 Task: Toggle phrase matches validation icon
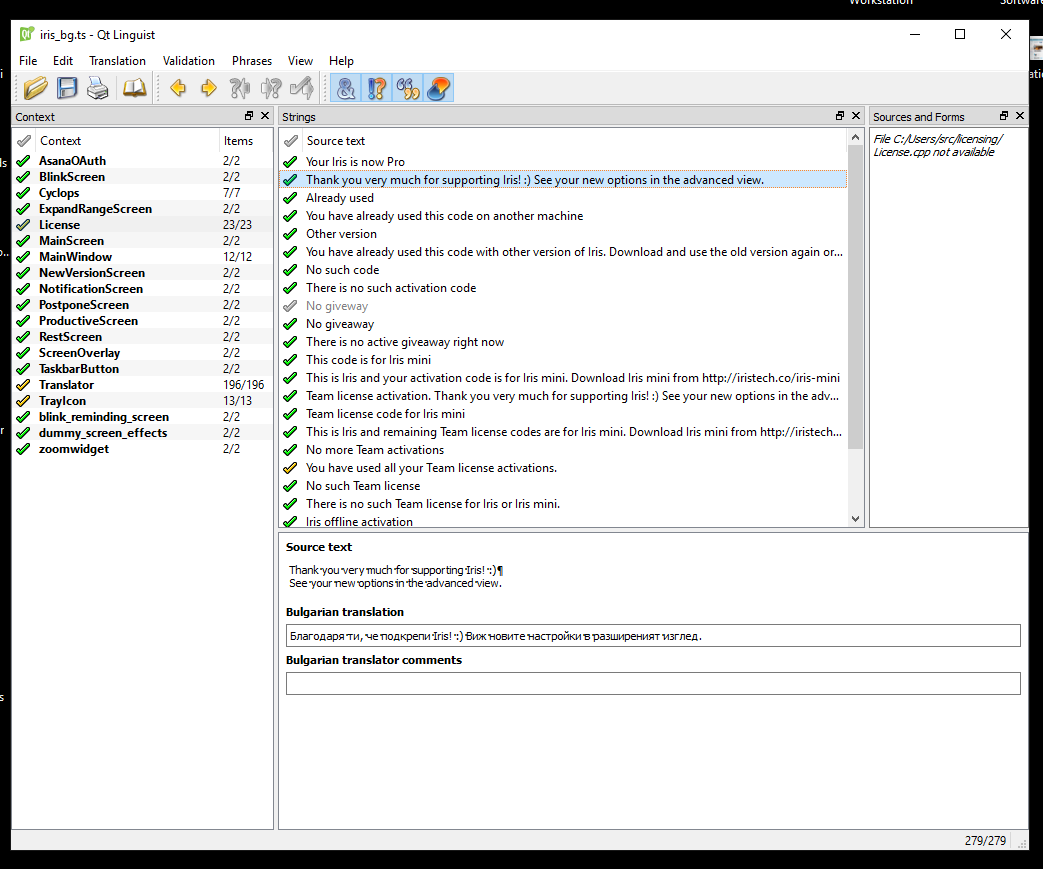408,88
